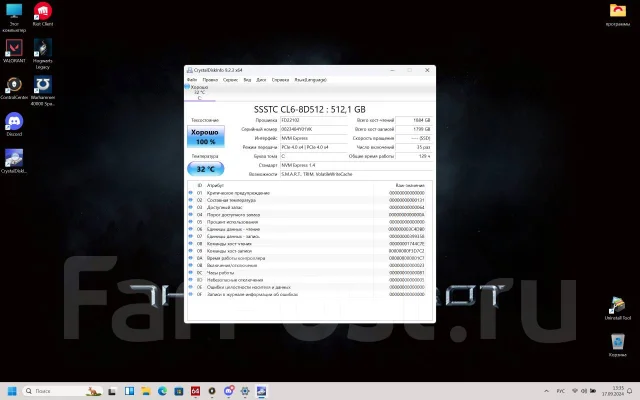Image resolution: width=640 pixels, height=400 pixels.
Task: Select the 05 Процент использования row
Action: pos(309,222)
